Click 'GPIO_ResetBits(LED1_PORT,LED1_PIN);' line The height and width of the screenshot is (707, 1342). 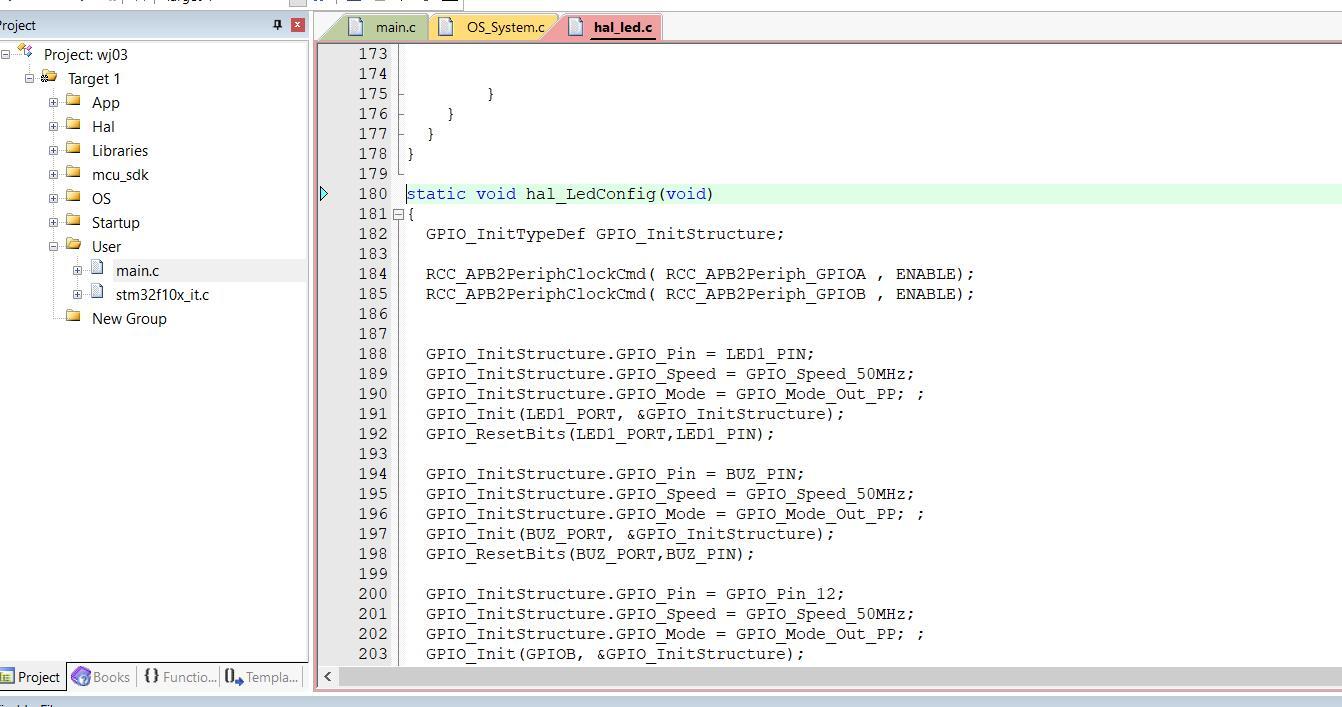point(600,434)
